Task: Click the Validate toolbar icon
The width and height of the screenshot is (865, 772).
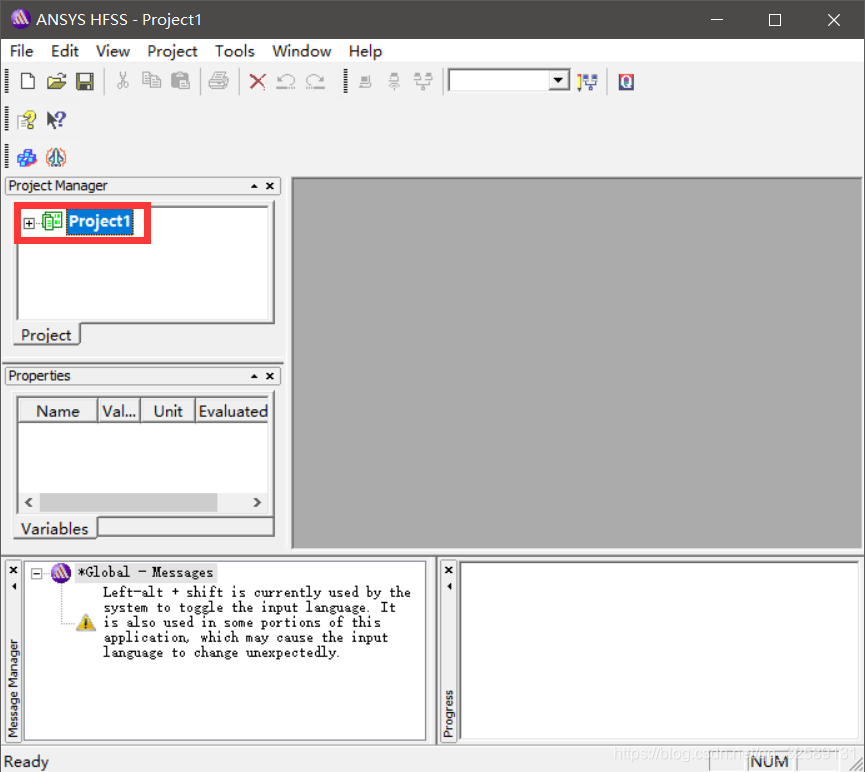Action: point(365,82)
